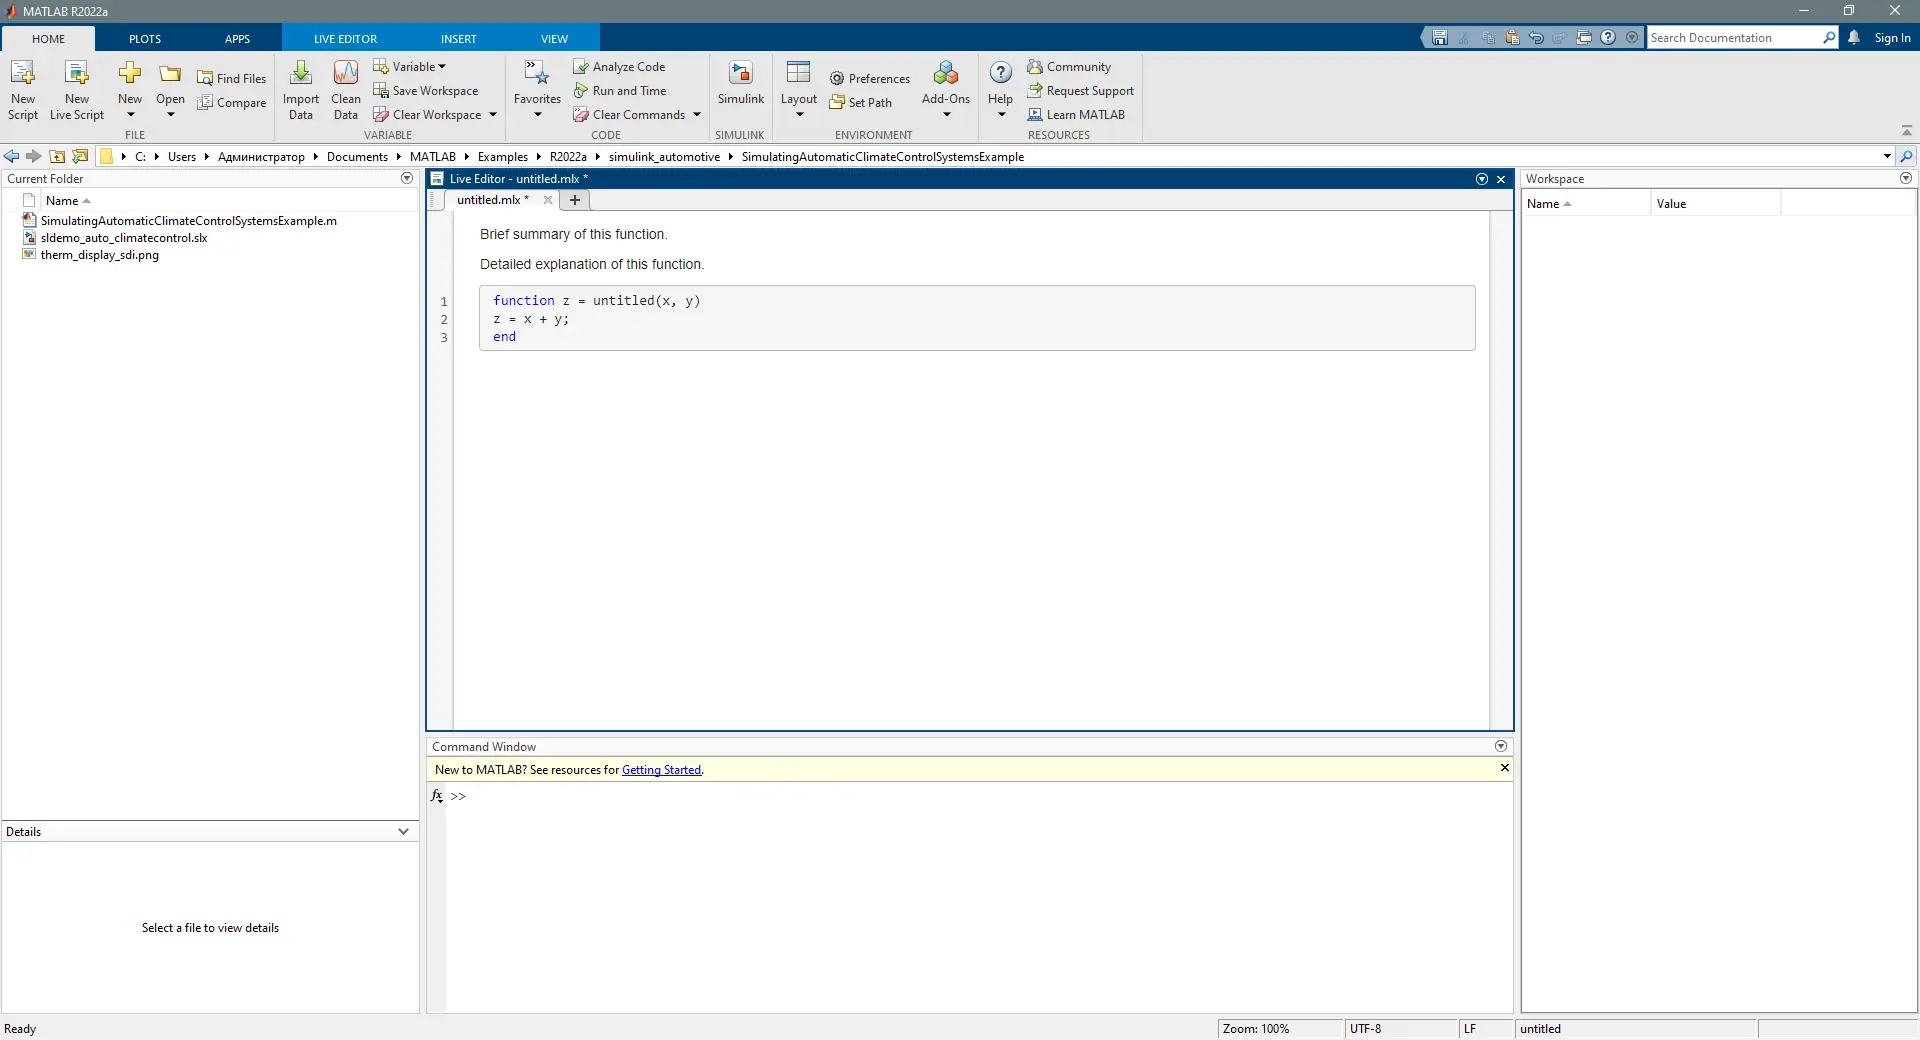Viewport: 1920px width, 1040px height.
Task: Open Current Folder panel actions menu
Action: pyautogui.click(x=407, y=178)
